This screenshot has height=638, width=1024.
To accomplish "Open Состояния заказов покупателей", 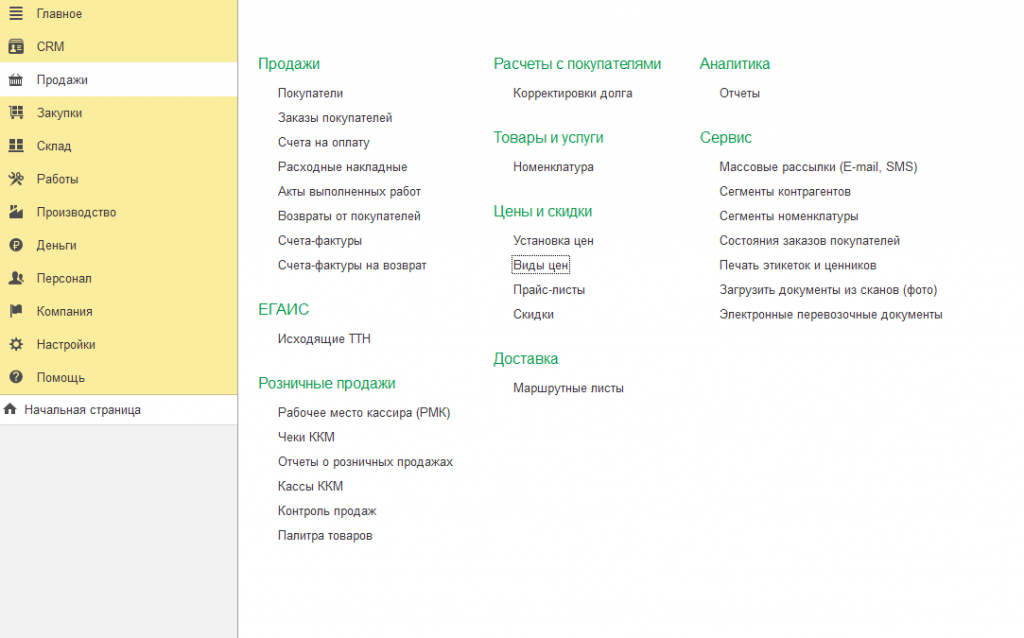I will (x=810, y=241).
